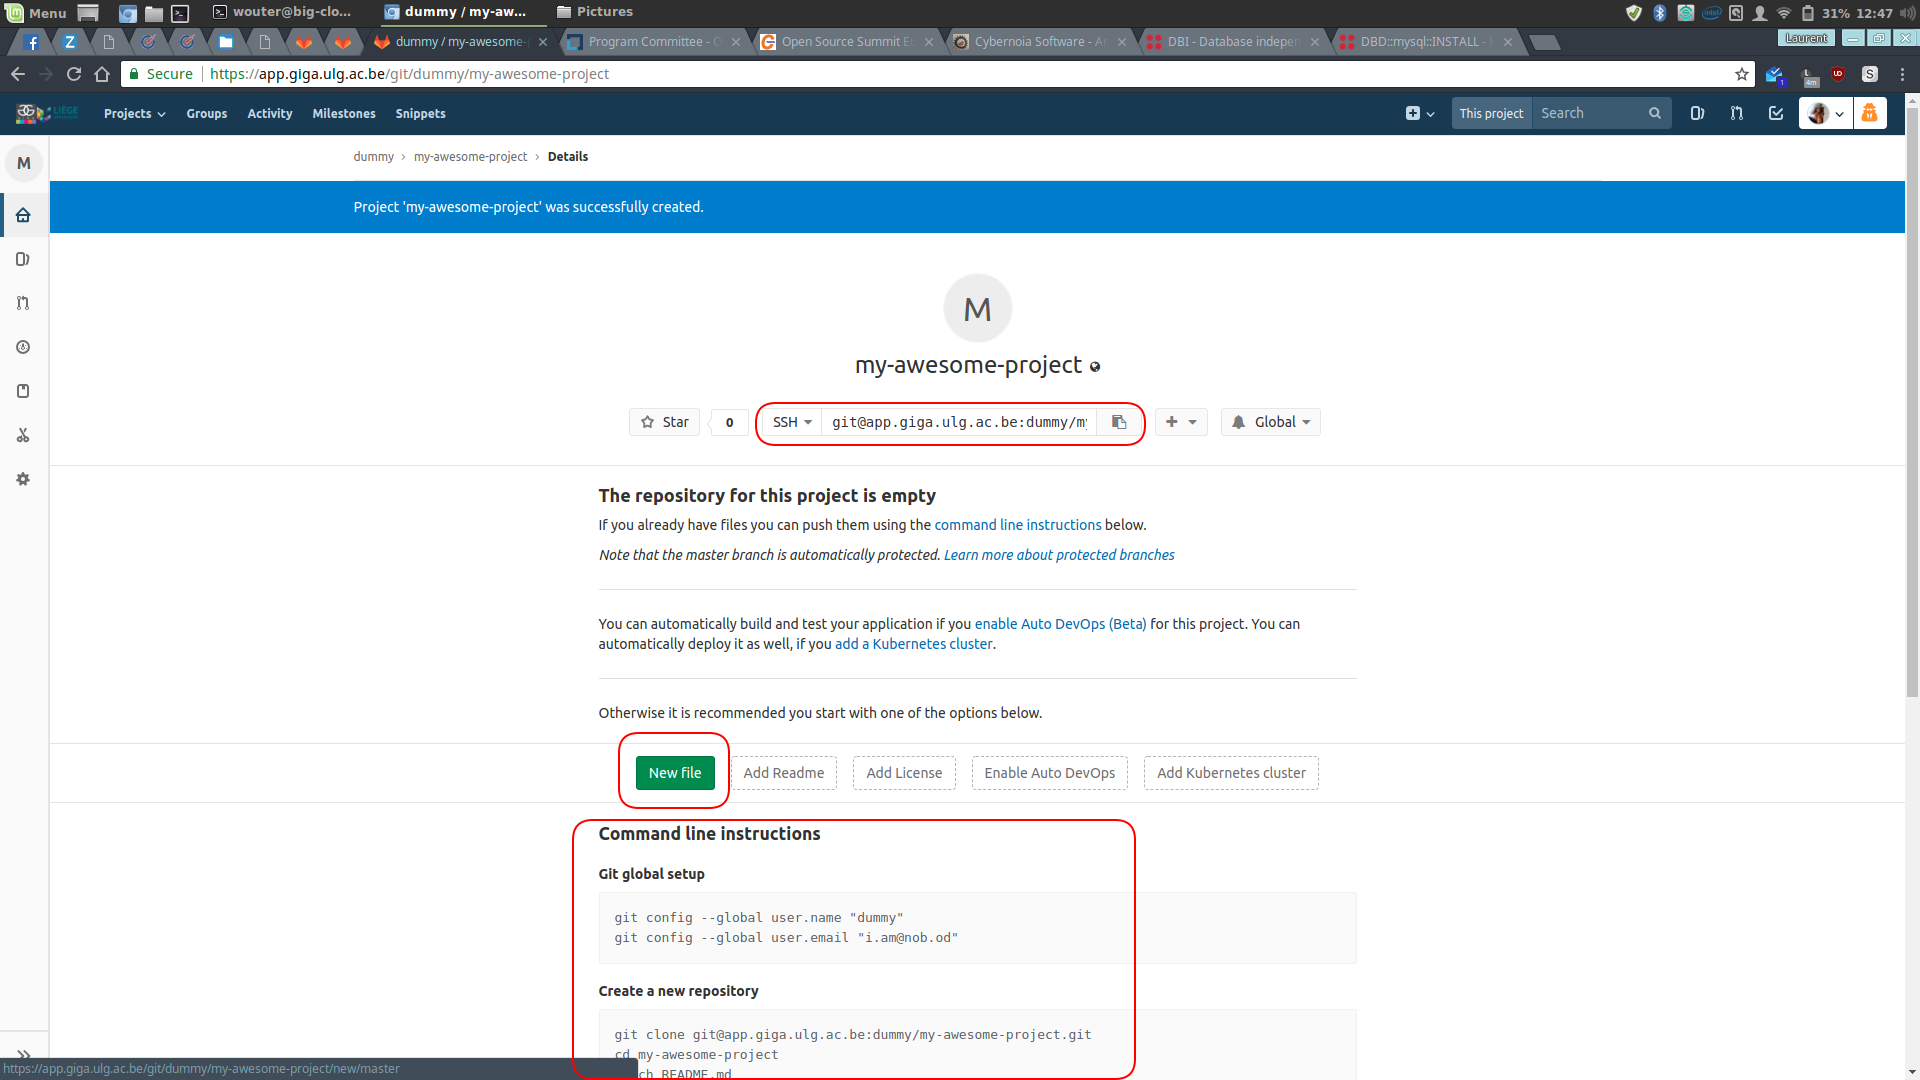Go to the browser home page

102,74
